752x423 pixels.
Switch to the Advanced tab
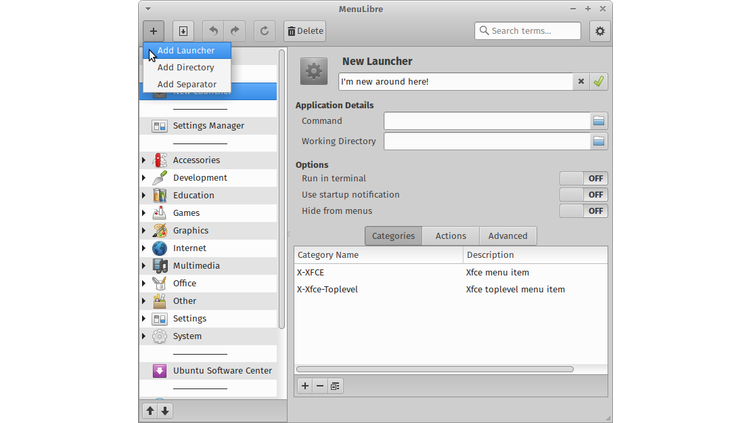click(507, 236)
